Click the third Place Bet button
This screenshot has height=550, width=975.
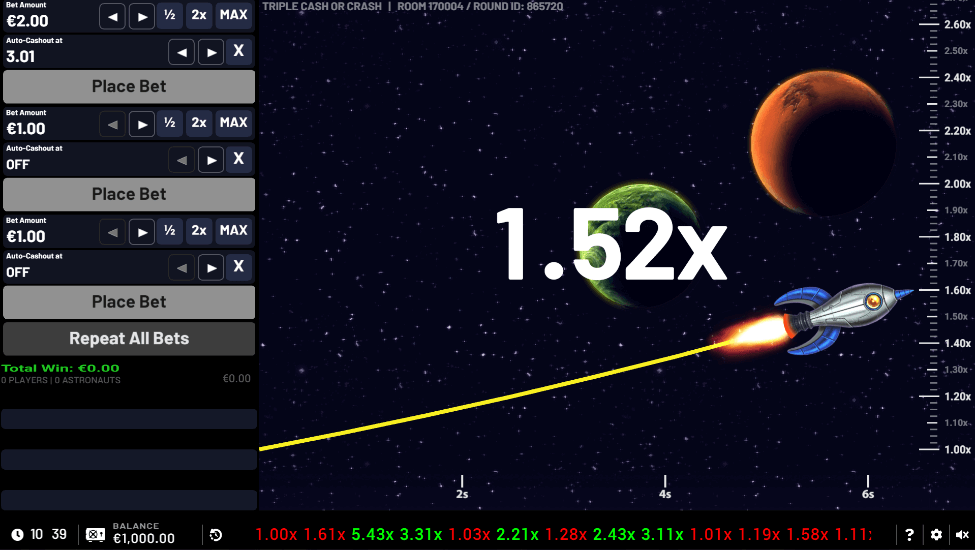coord(129,302)
